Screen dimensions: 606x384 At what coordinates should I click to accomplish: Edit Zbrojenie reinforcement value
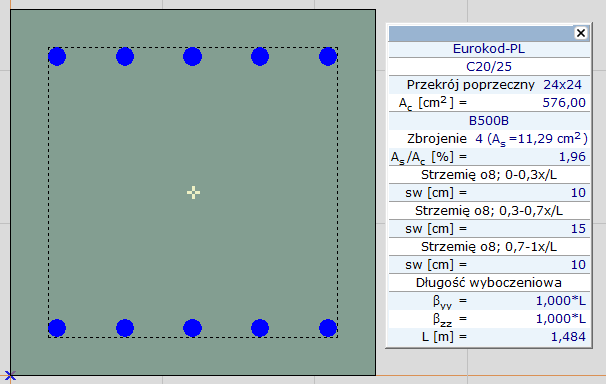click(531, 139)
